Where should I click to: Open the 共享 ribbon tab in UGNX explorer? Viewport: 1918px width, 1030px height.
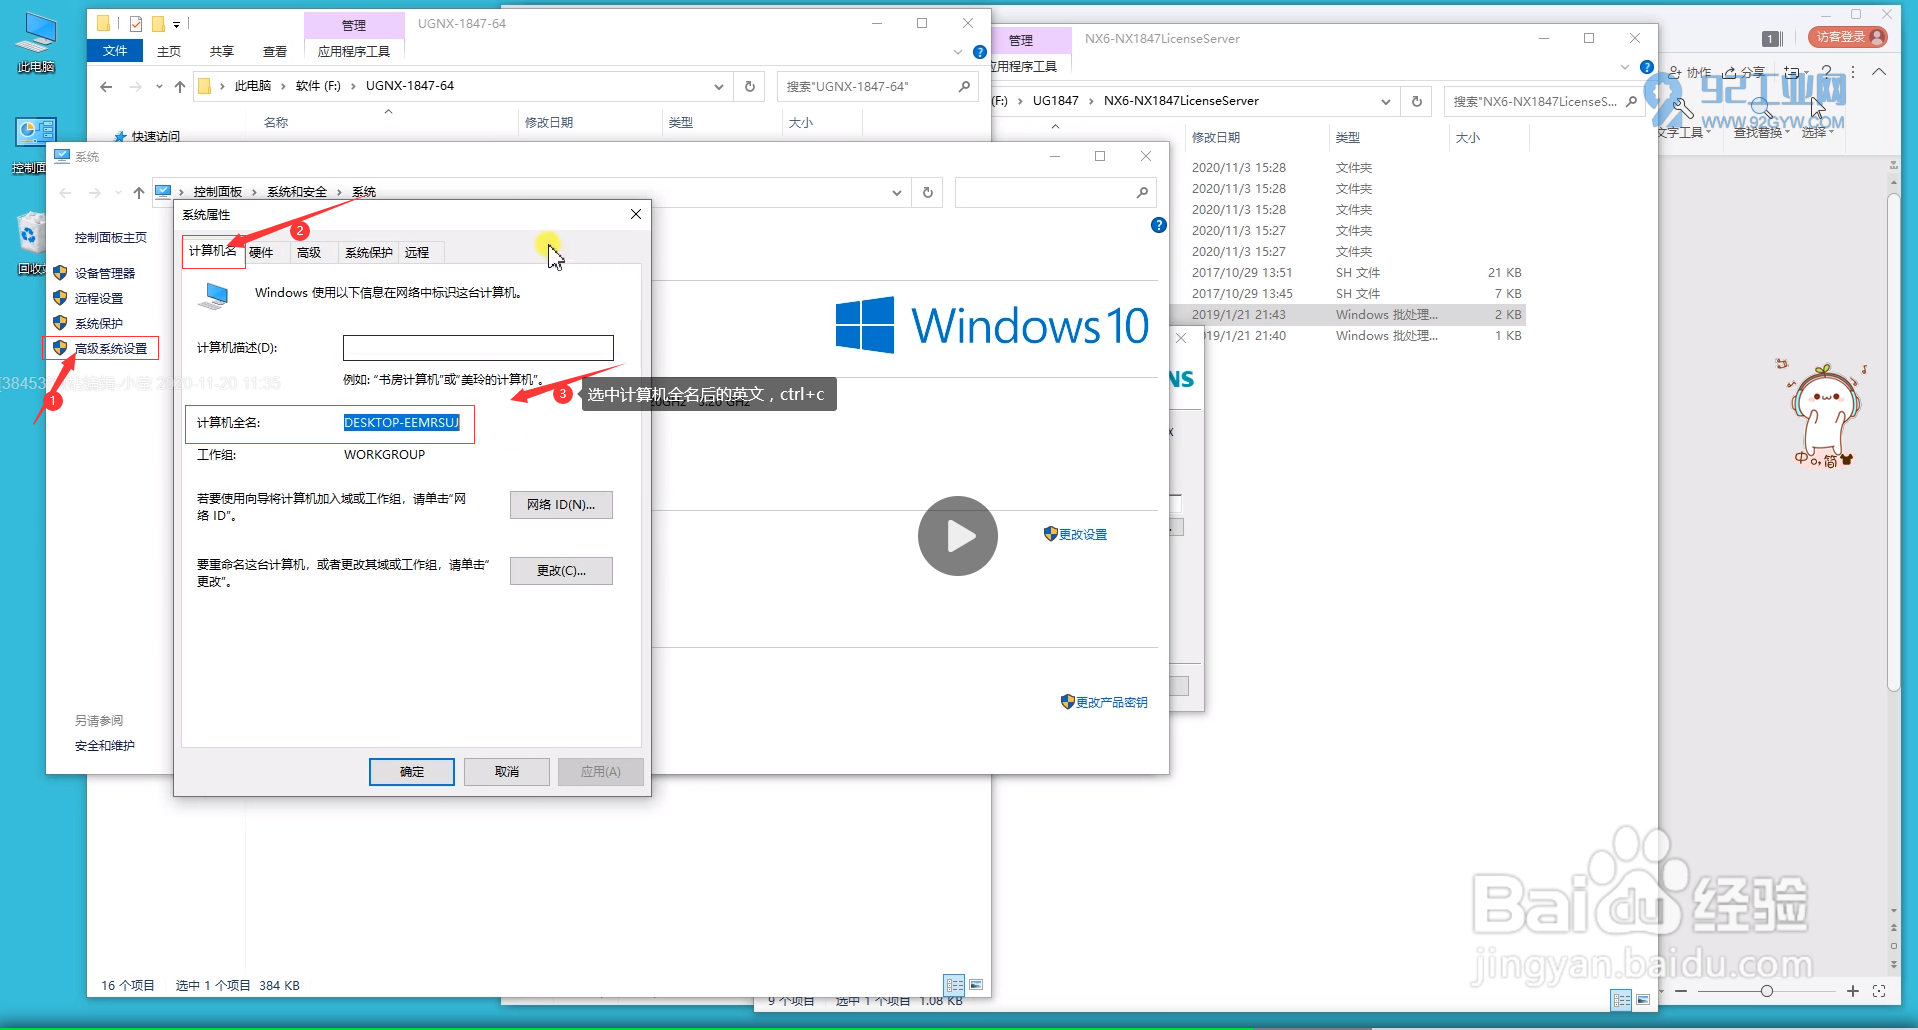(222, 51)
